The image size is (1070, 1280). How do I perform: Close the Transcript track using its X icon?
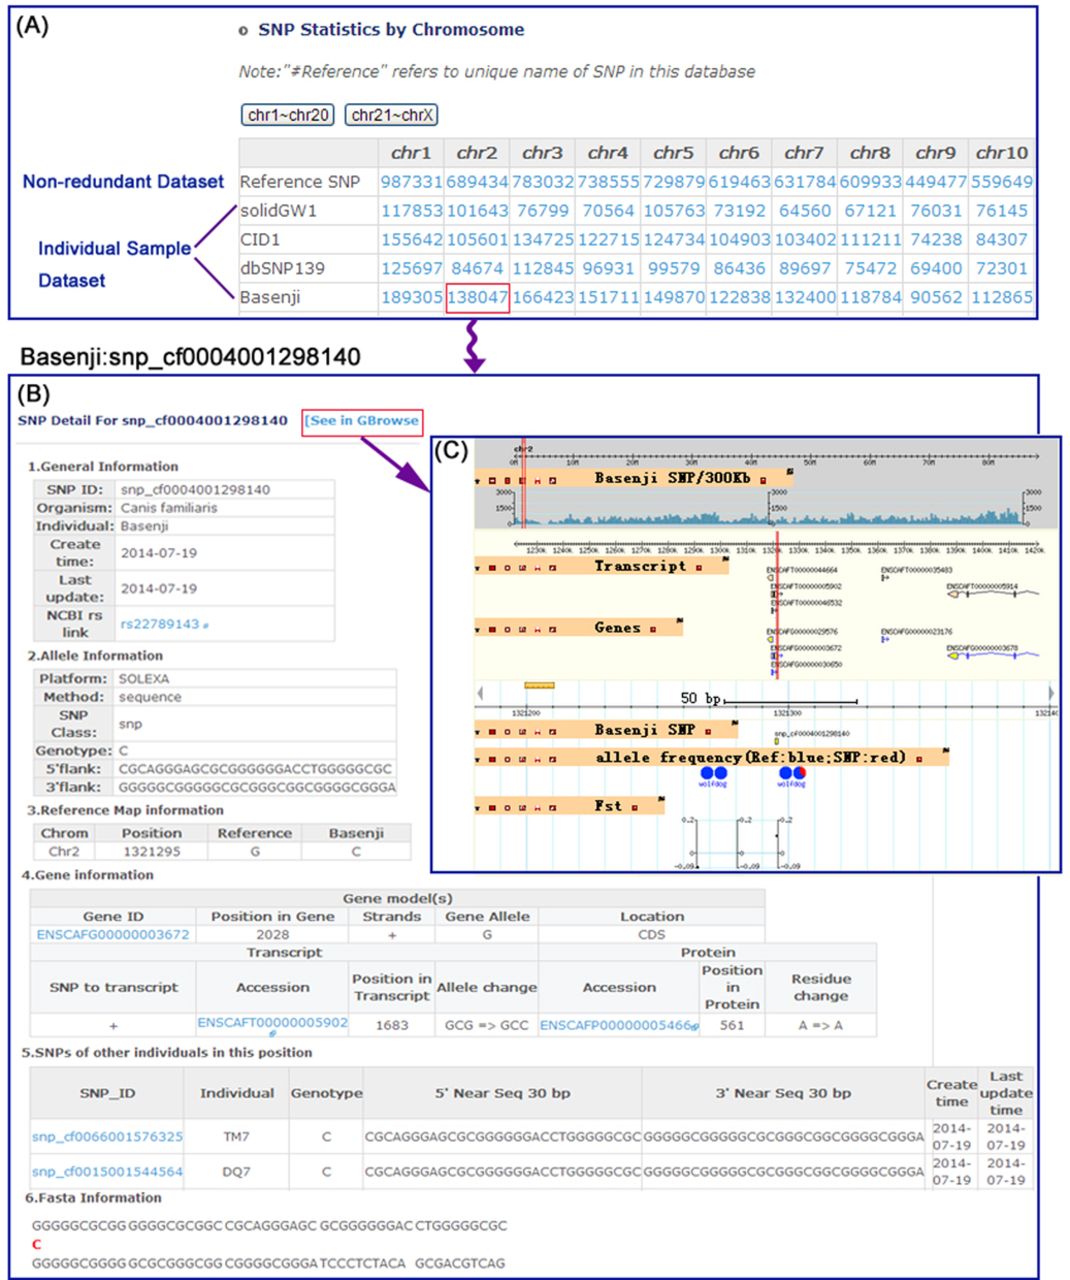tap(492, 568)
